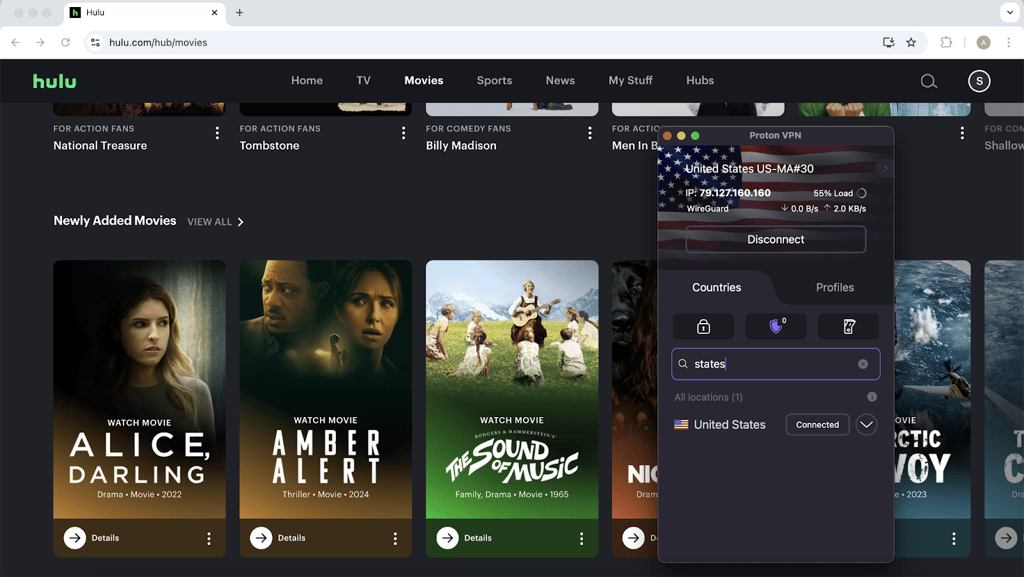Screen dimensions: 1024x577
Task: Select the Hulu browser tab
Action: click(144, 12)
